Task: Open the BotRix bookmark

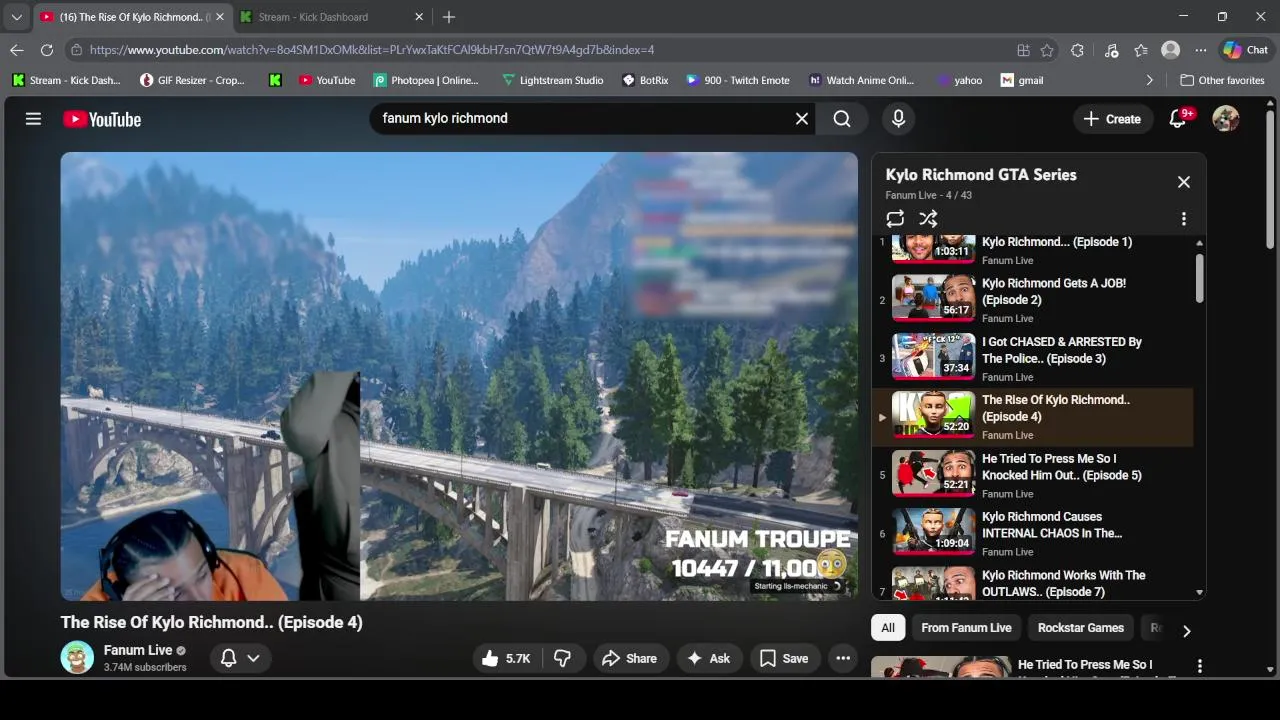Action: click(645, 80)
